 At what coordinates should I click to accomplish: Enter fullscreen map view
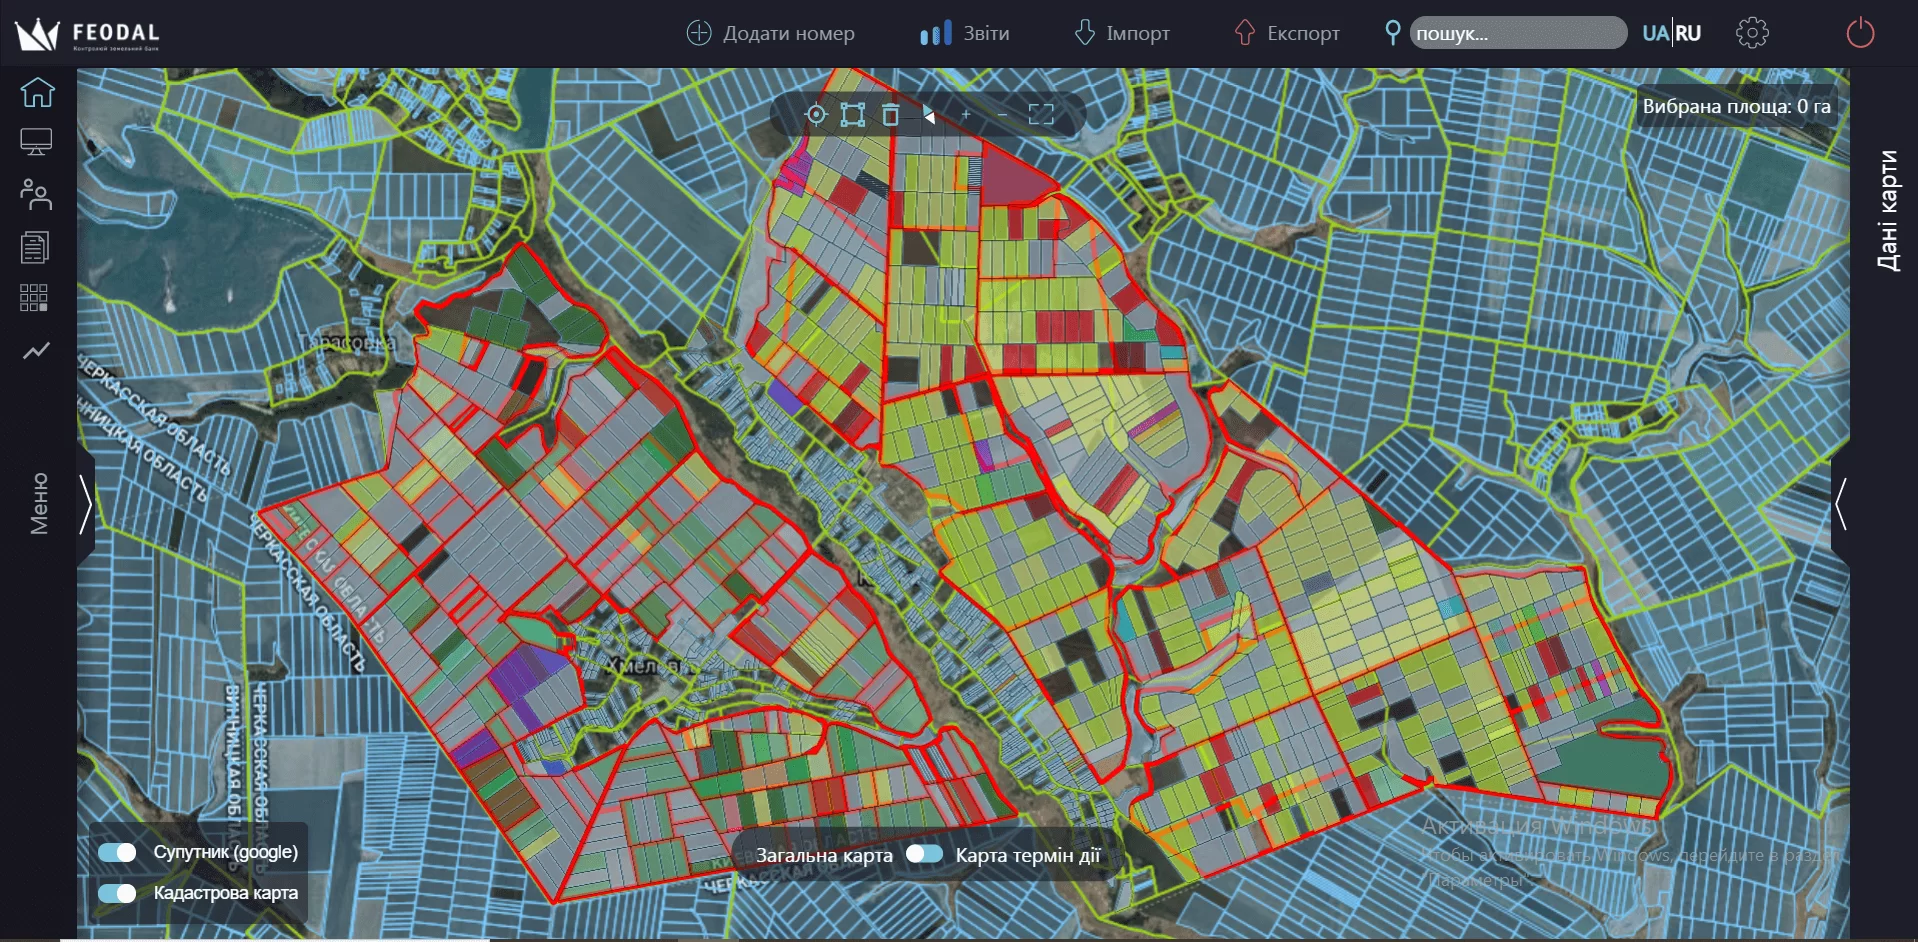(1041, 115)
